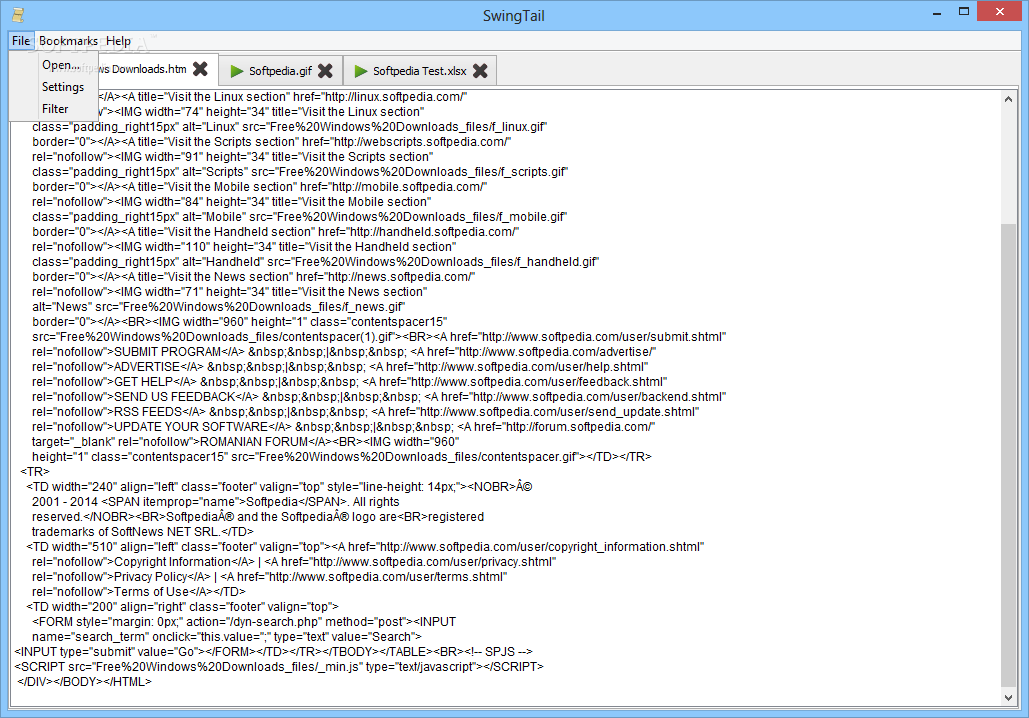Maximize the SwingTail window

click(964, 11)
